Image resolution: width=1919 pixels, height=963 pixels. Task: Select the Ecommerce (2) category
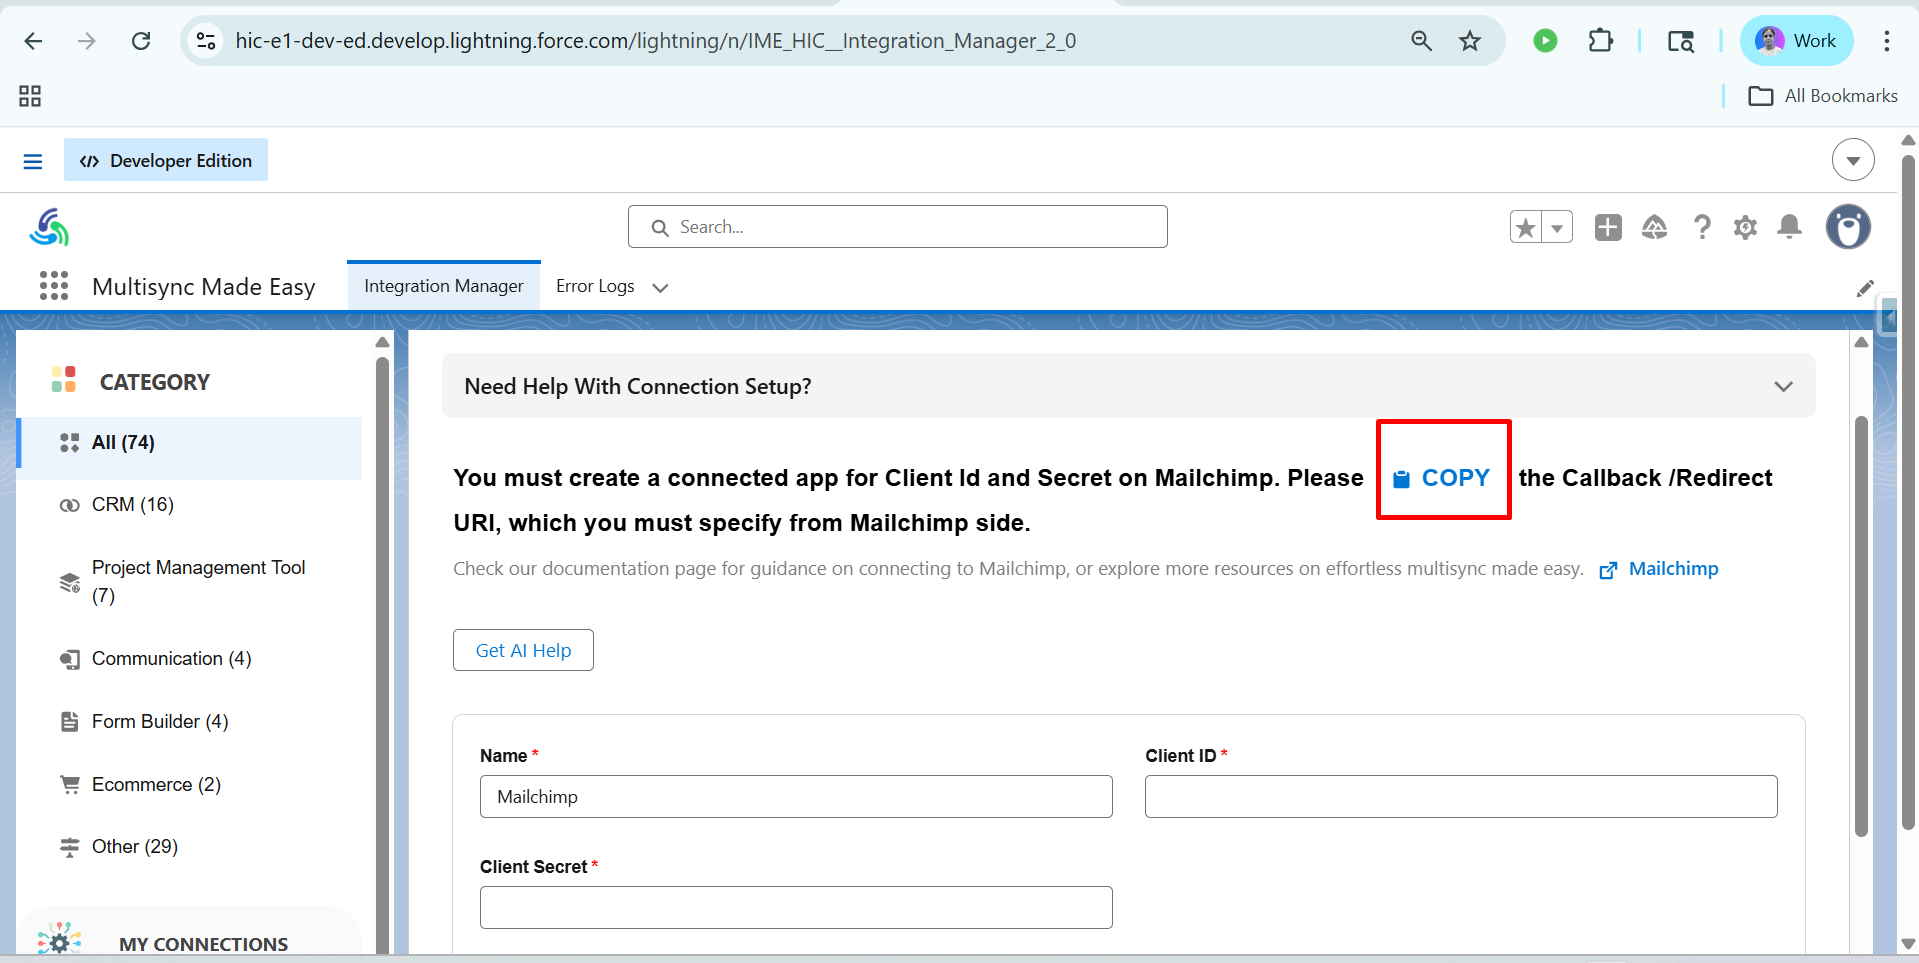click(190, 785)
